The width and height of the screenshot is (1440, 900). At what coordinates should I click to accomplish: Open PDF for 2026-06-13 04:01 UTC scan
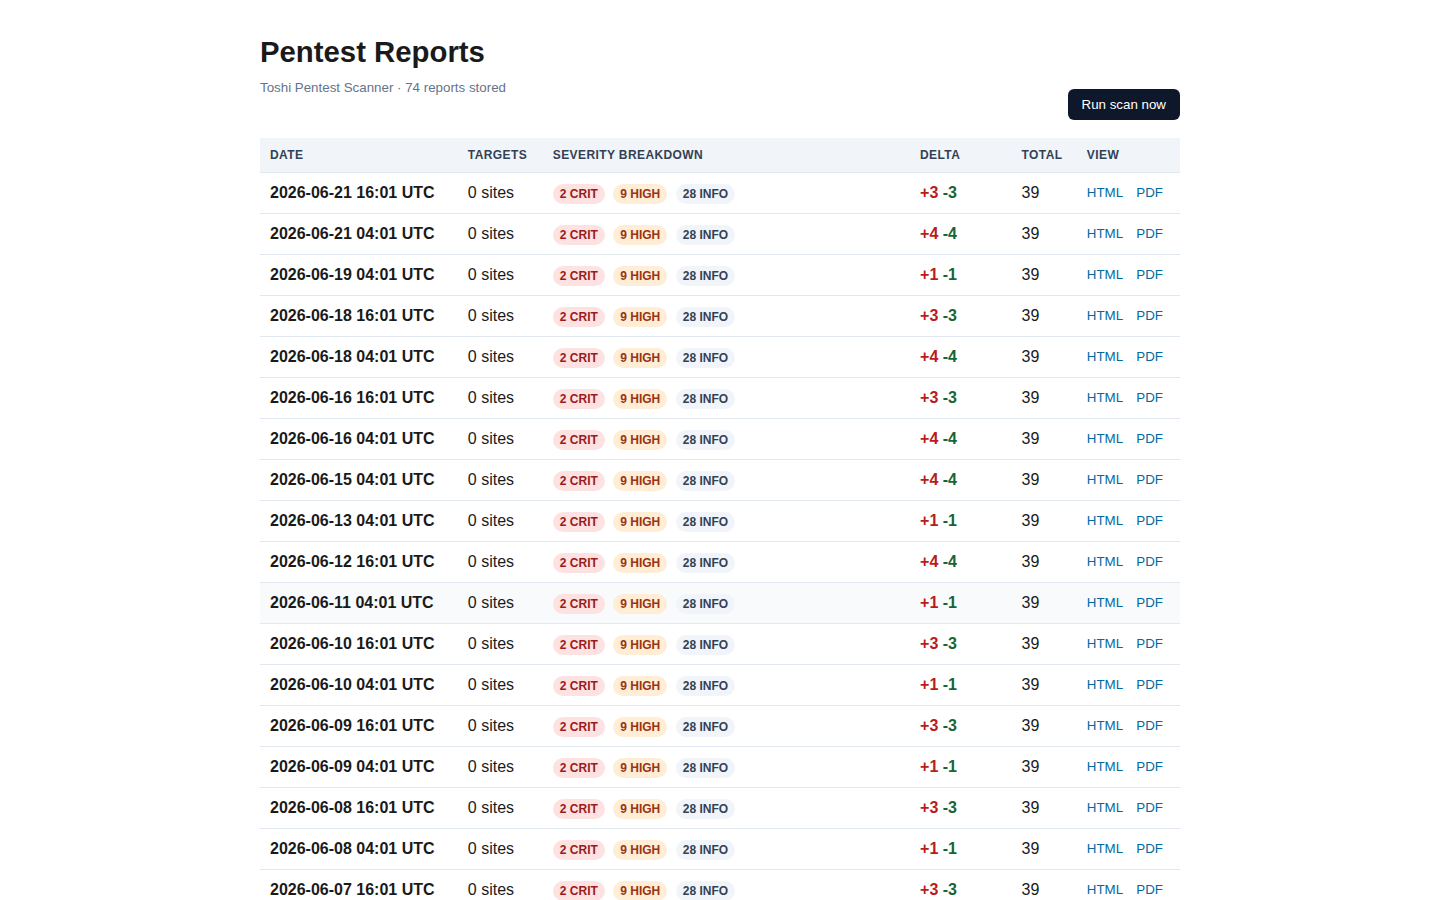(1149, 521)
